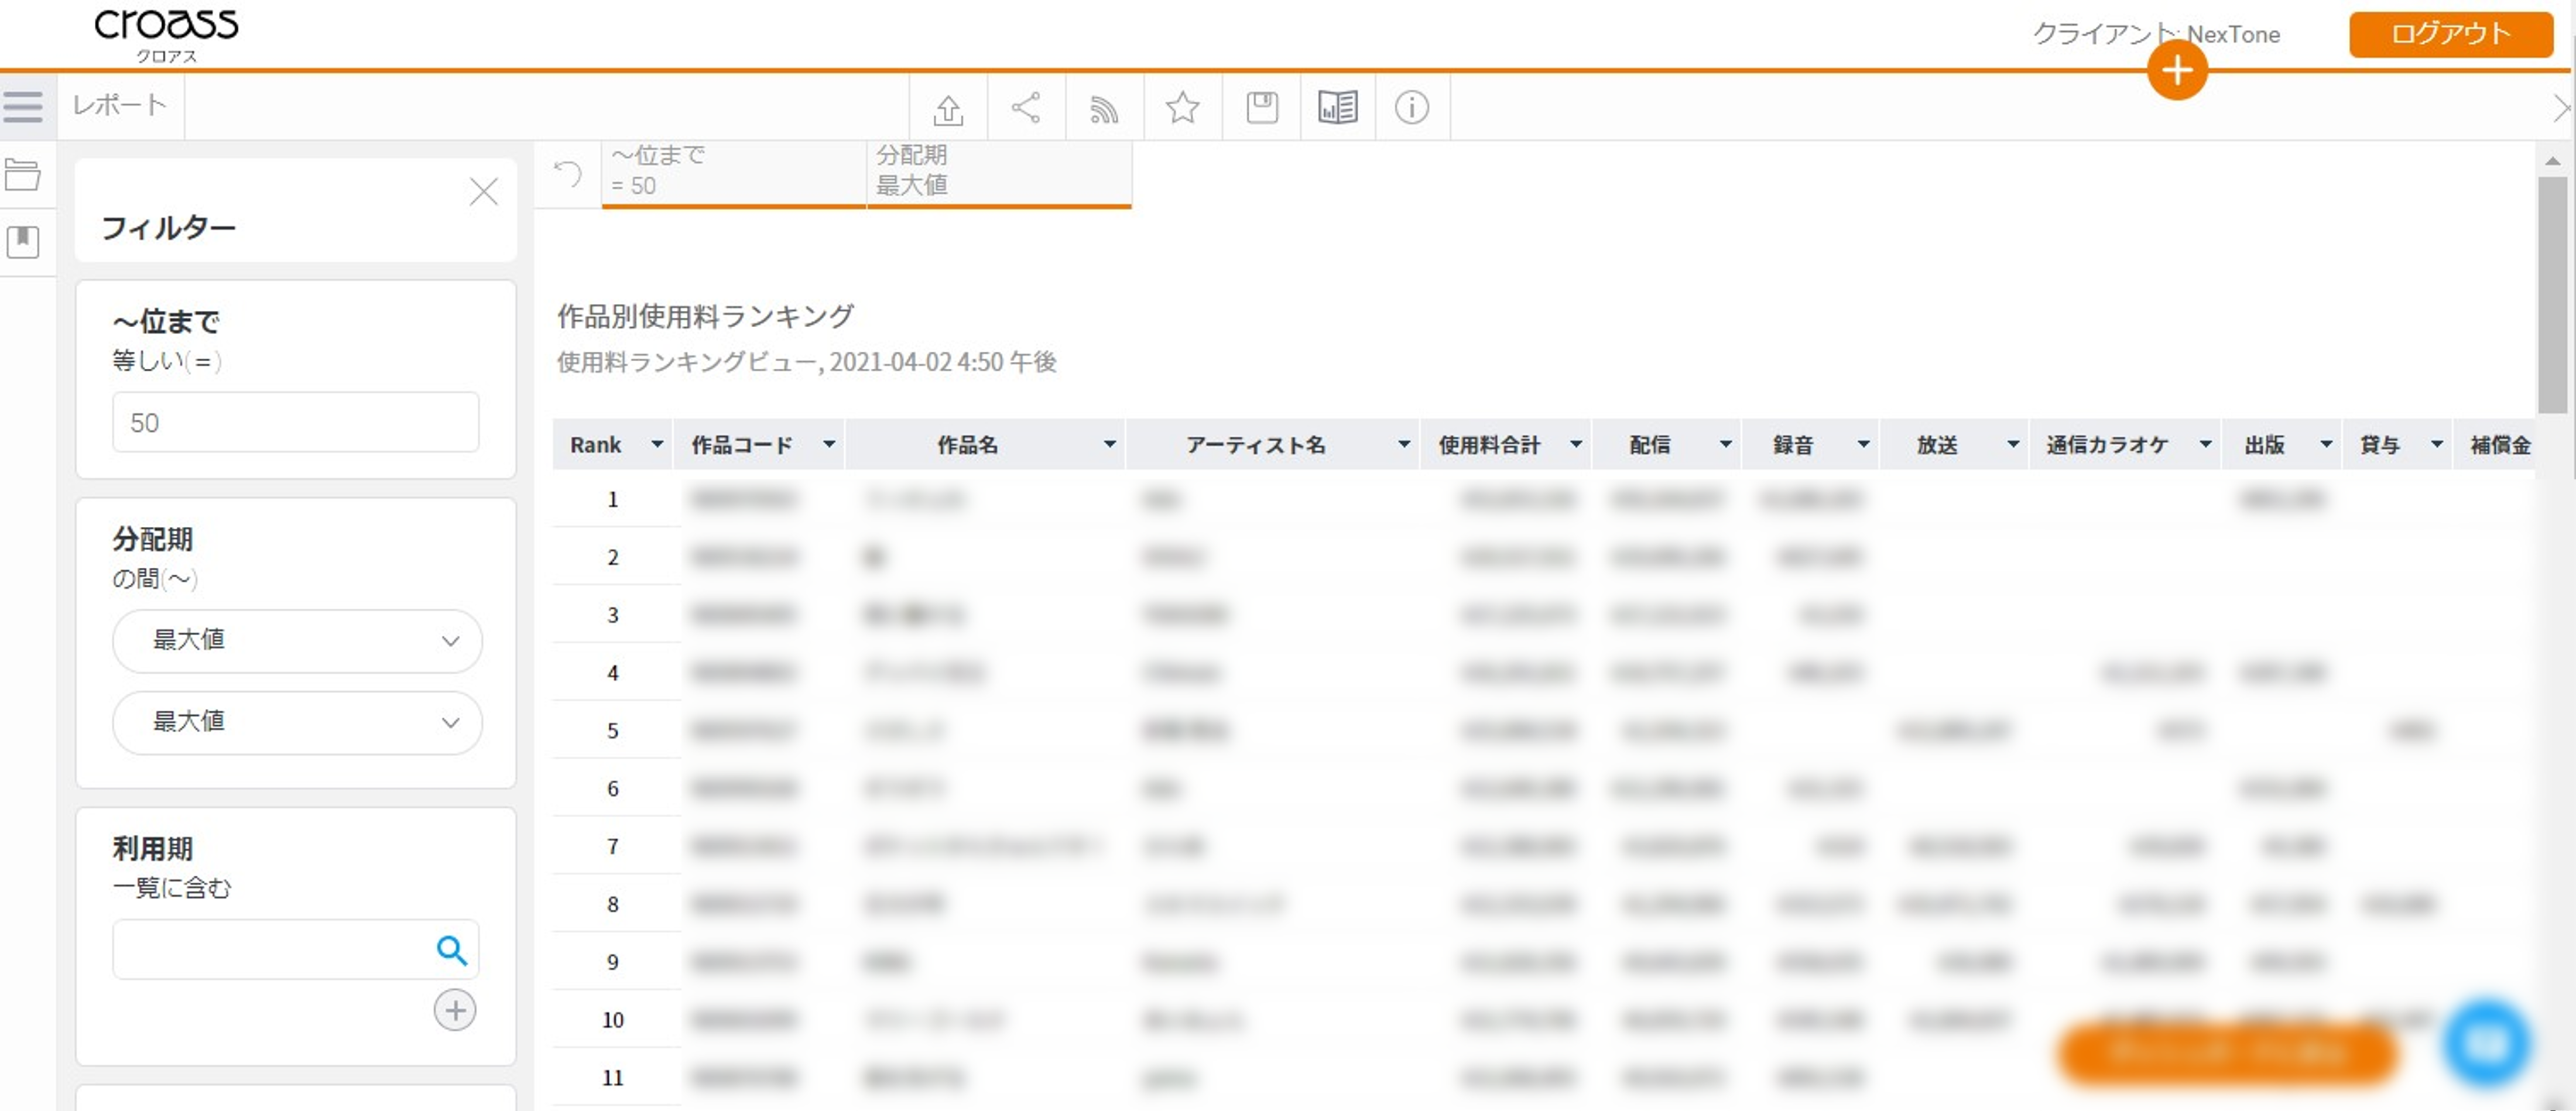
Task: Click the information icon in toolbar
Action: (x=1411, y=107)
